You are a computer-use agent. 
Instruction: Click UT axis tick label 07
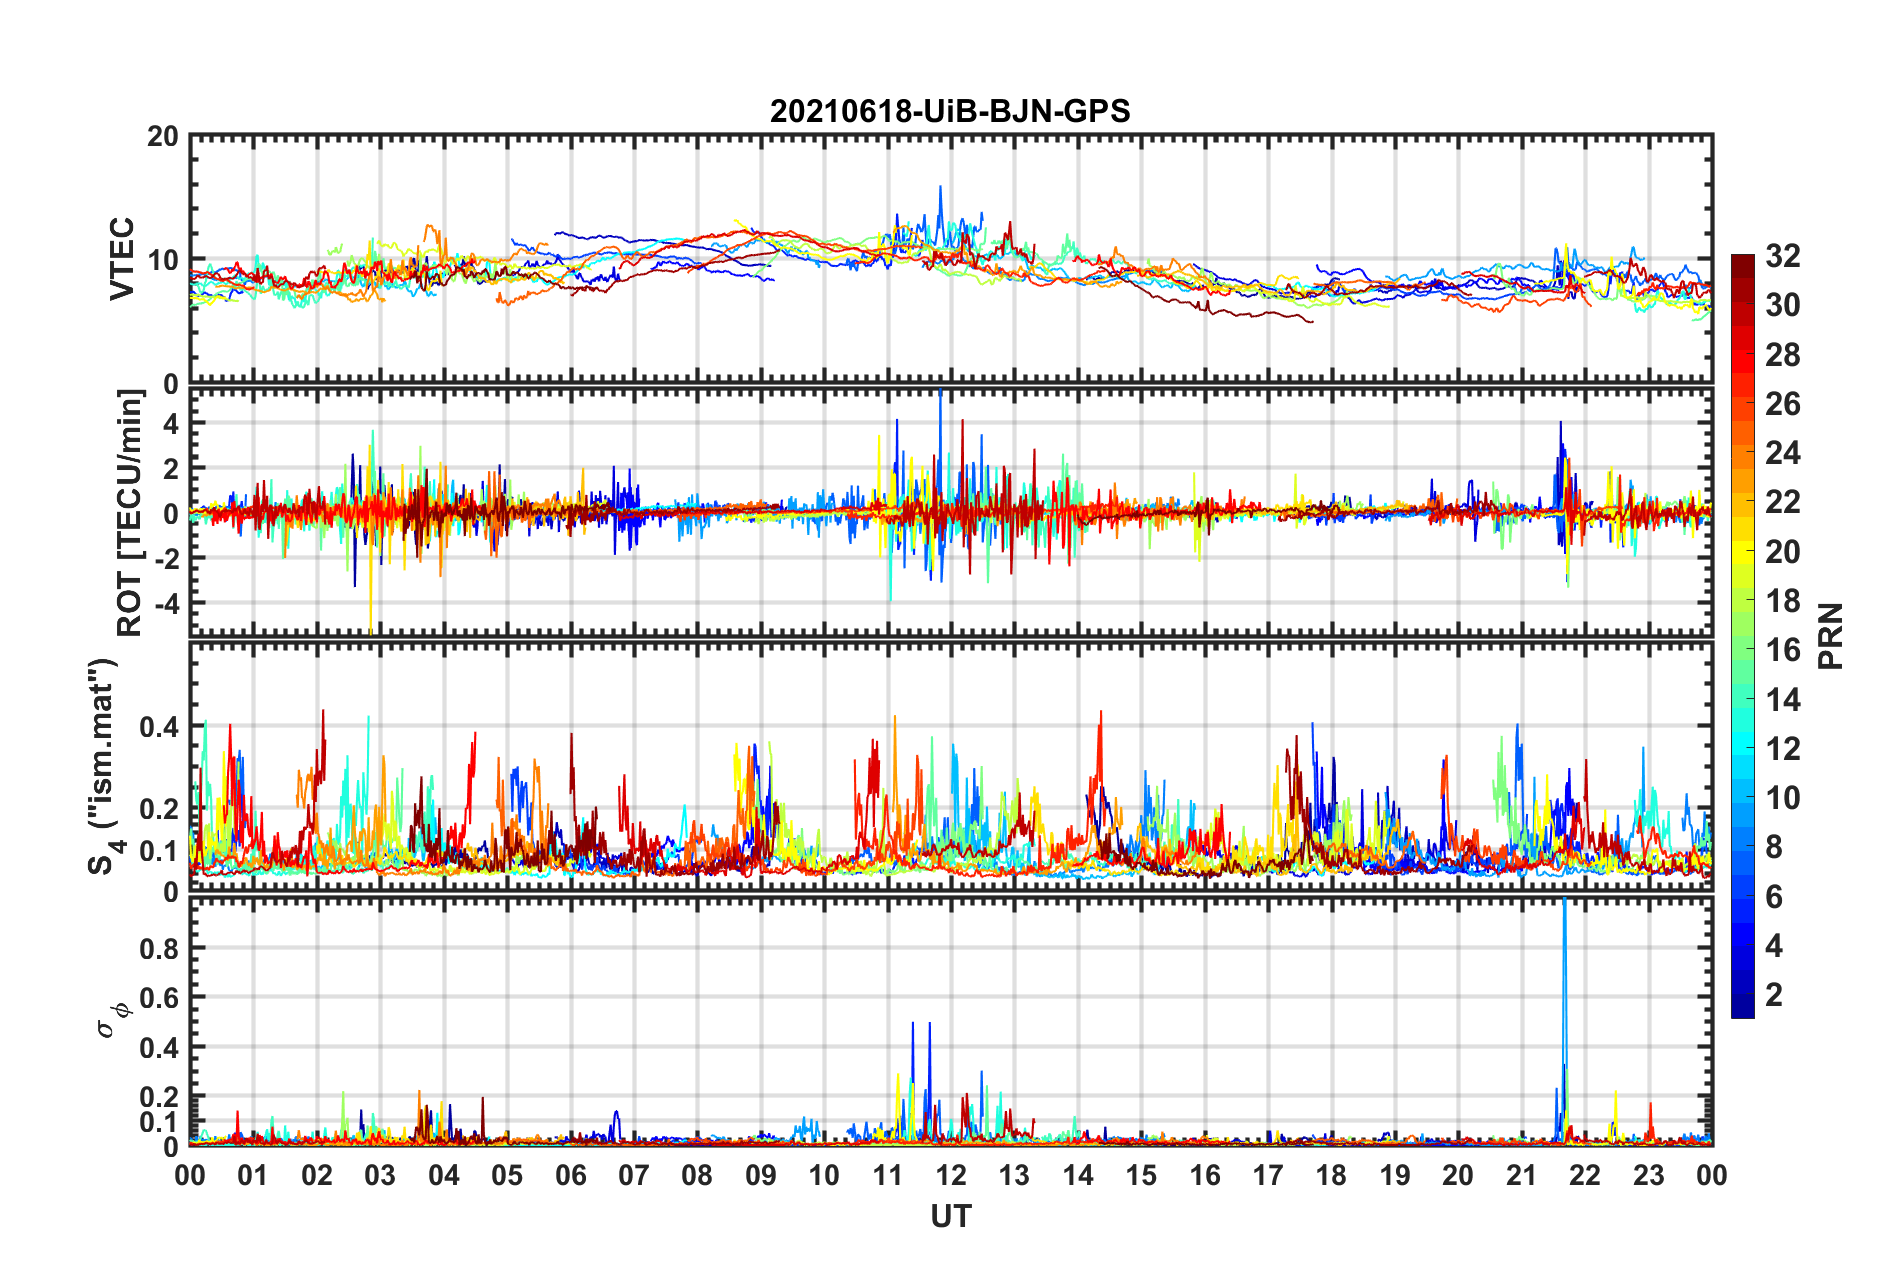(634, 1175)
